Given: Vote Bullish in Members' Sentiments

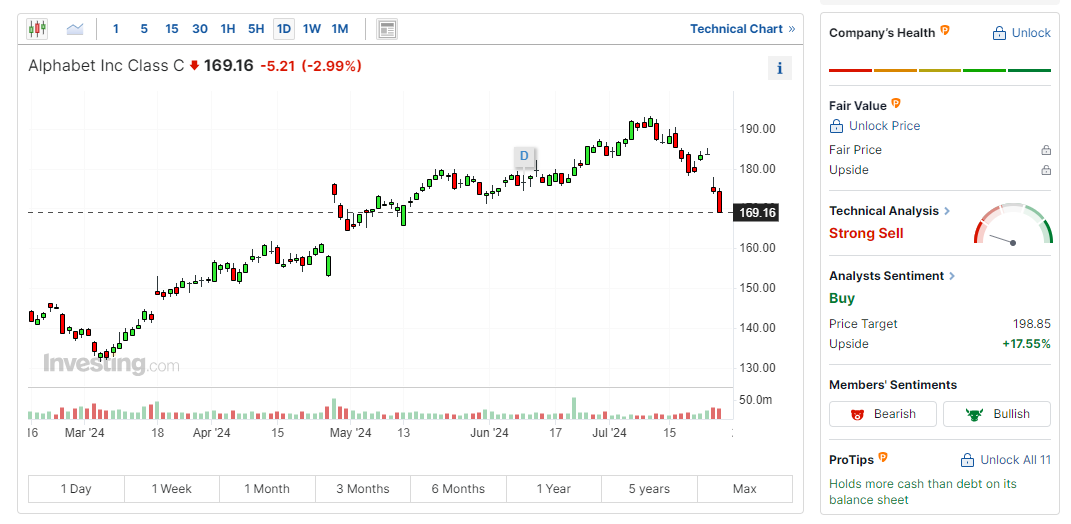Looking at the screenshot, I should (997, 414).
